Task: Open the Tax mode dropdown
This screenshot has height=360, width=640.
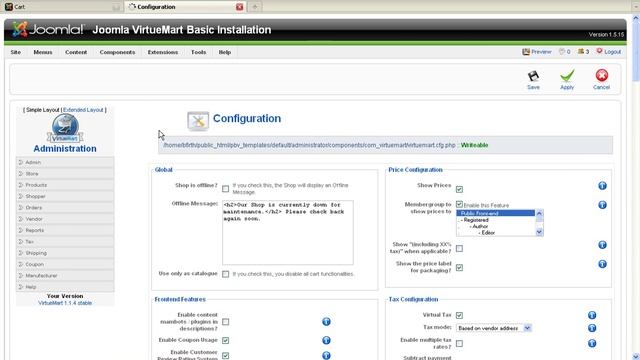Action: (494, 328)
